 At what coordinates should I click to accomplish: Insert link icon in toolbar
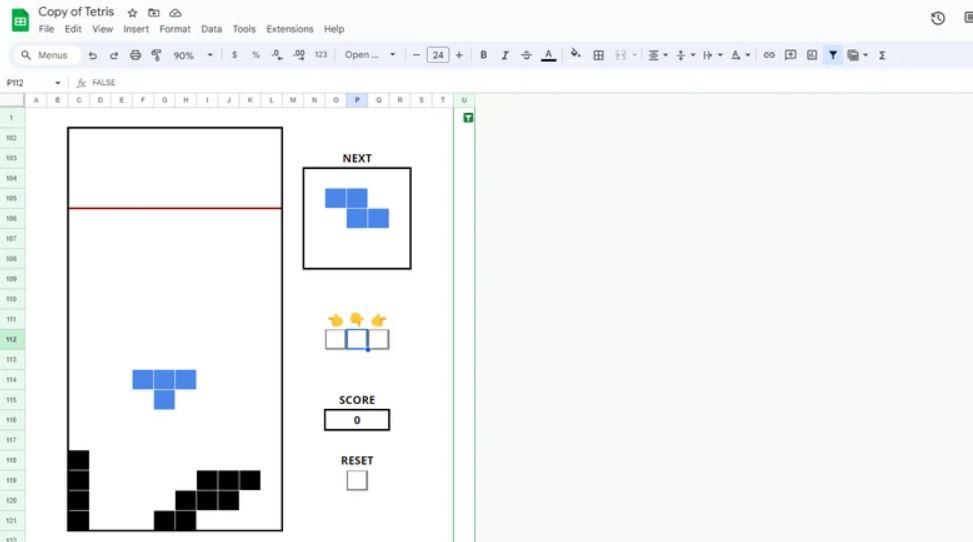click(769, 55)
